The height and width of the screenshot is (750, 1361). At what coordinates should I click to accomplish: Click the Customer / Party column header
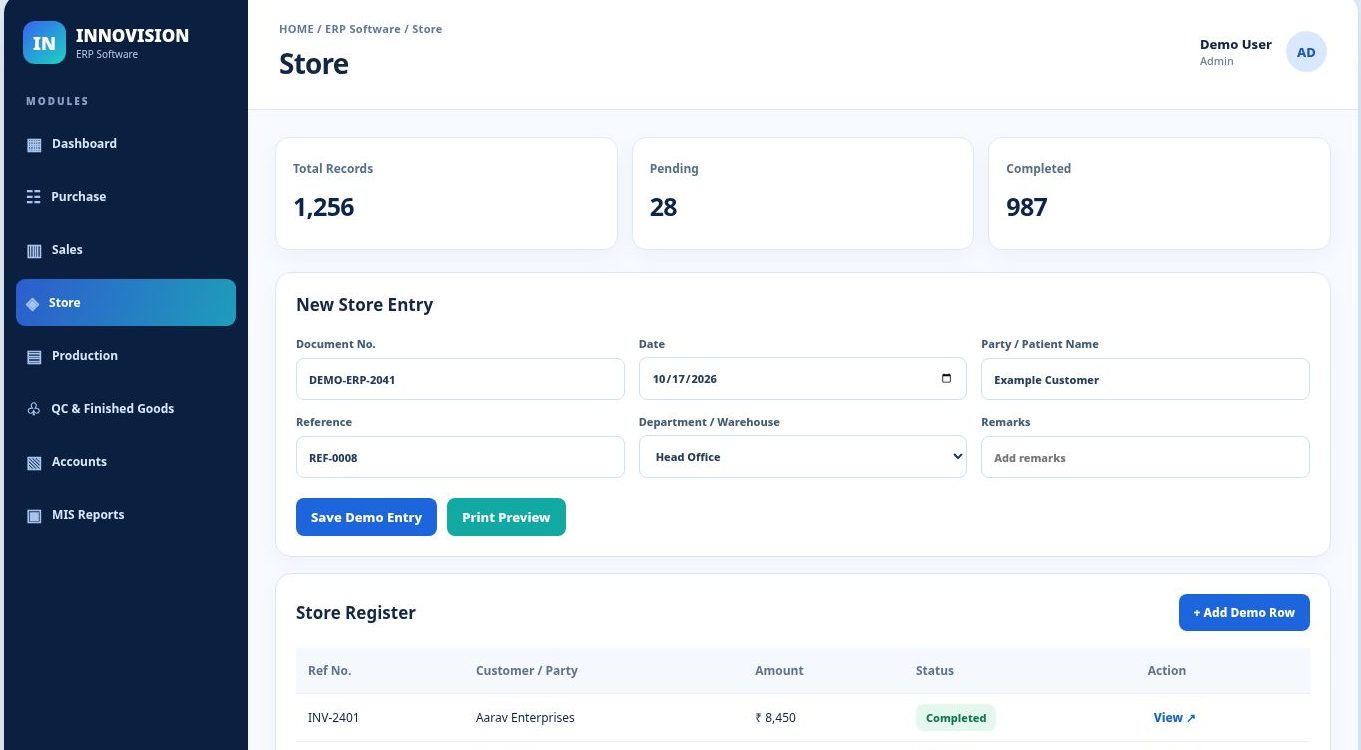[527, 671]
